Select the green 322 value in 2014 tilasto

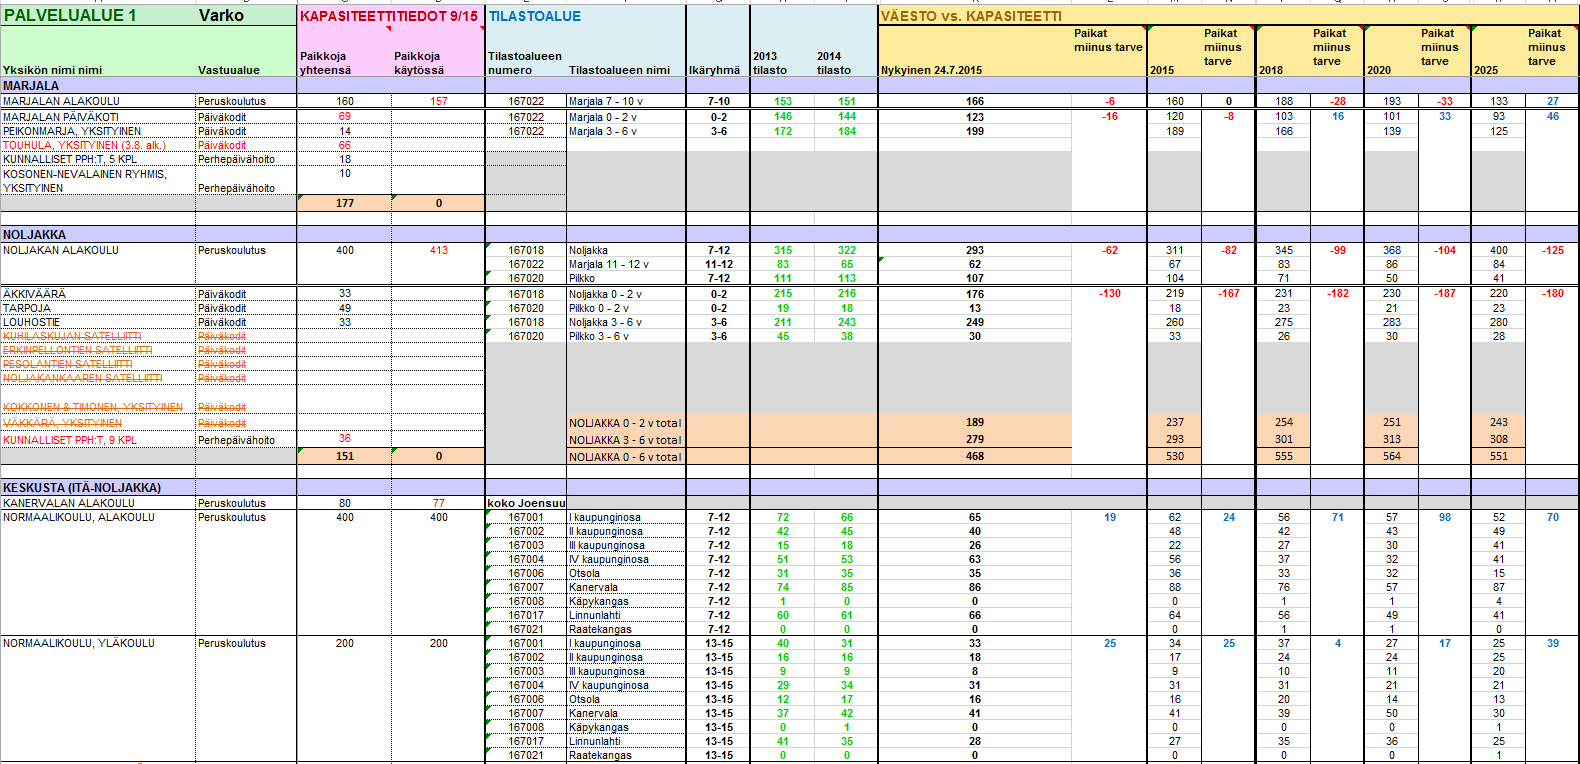[x=847, y=250]
